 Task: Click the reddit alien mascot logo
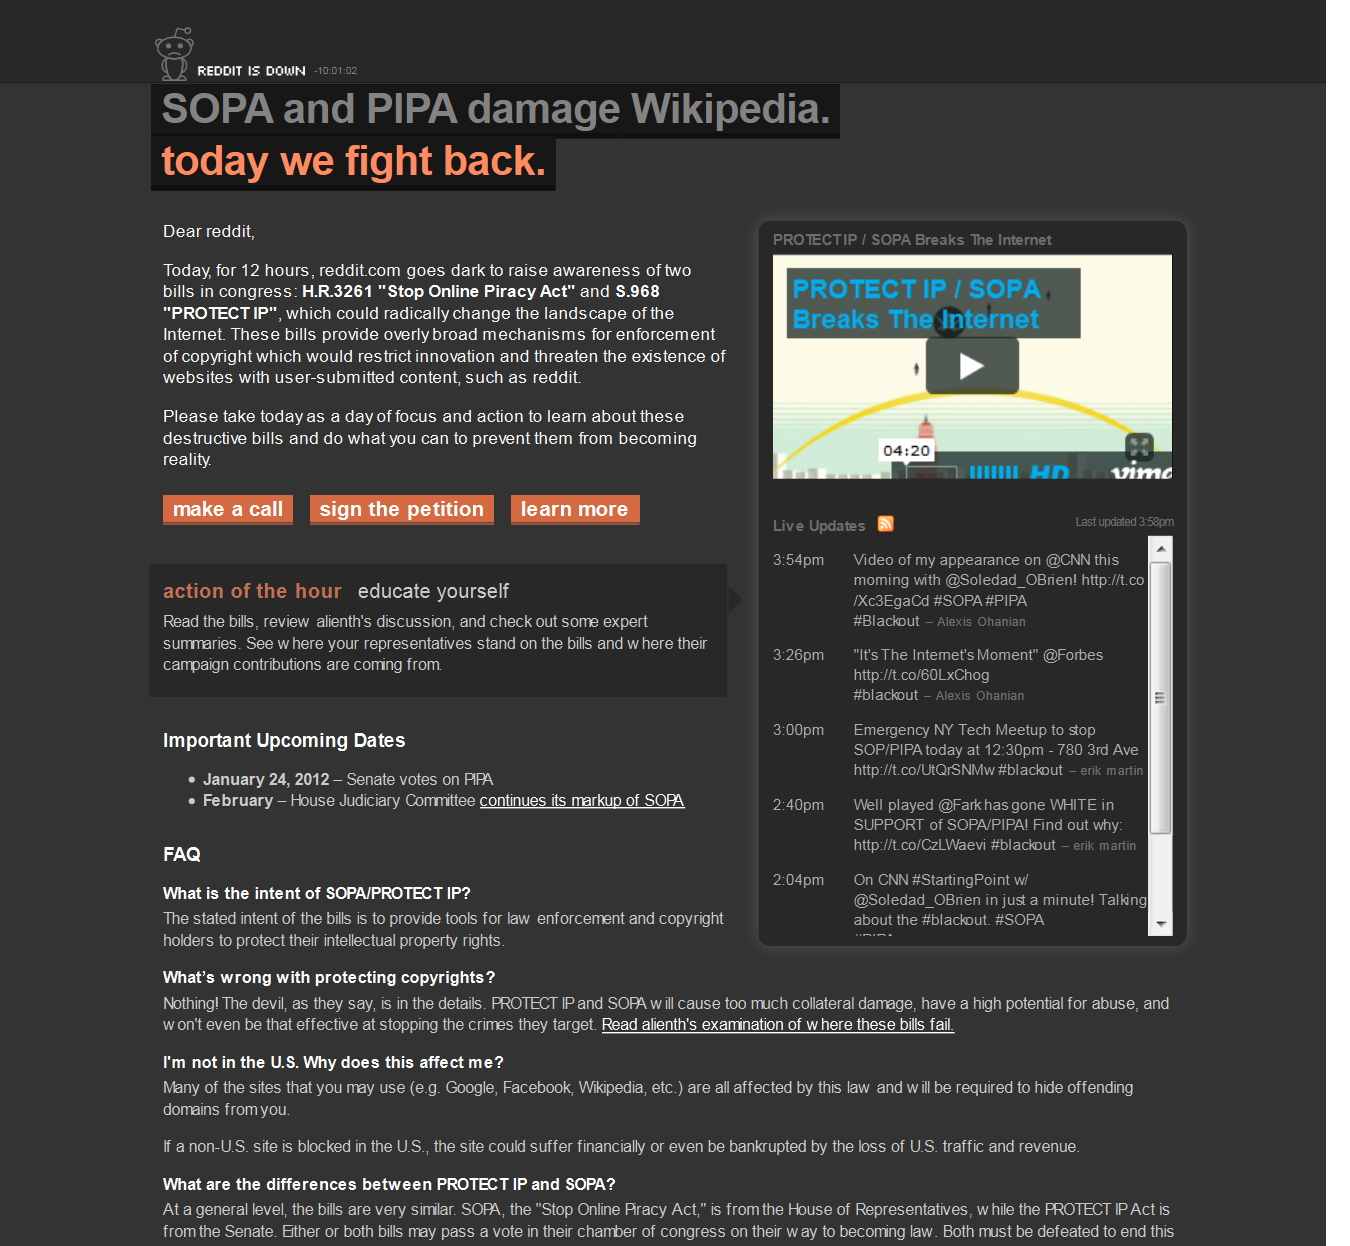174,54
